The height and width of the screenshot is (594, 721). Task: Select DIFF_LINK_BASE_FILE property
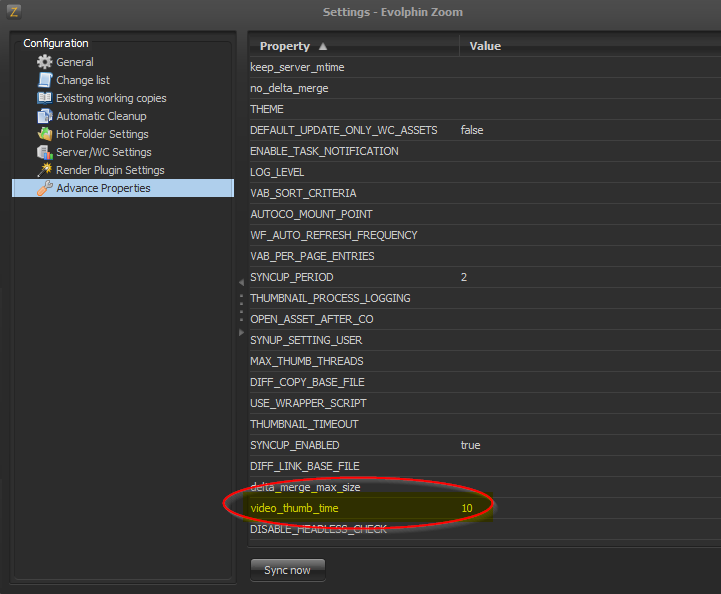(304, 466)
